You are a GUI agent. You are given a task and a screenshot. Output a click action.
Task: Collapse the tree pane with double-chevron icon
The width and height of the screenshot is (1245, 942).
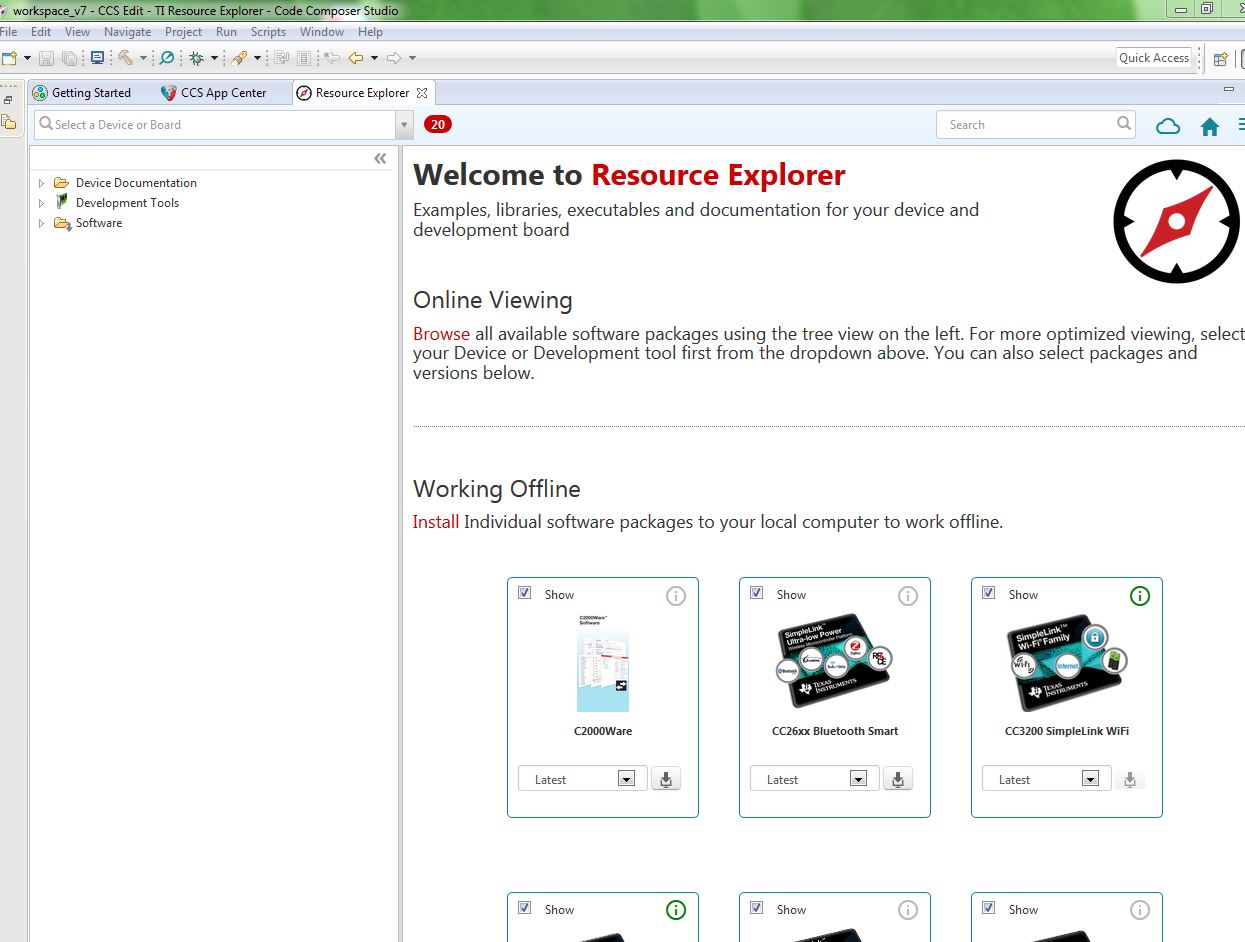(x=380, y=158)
